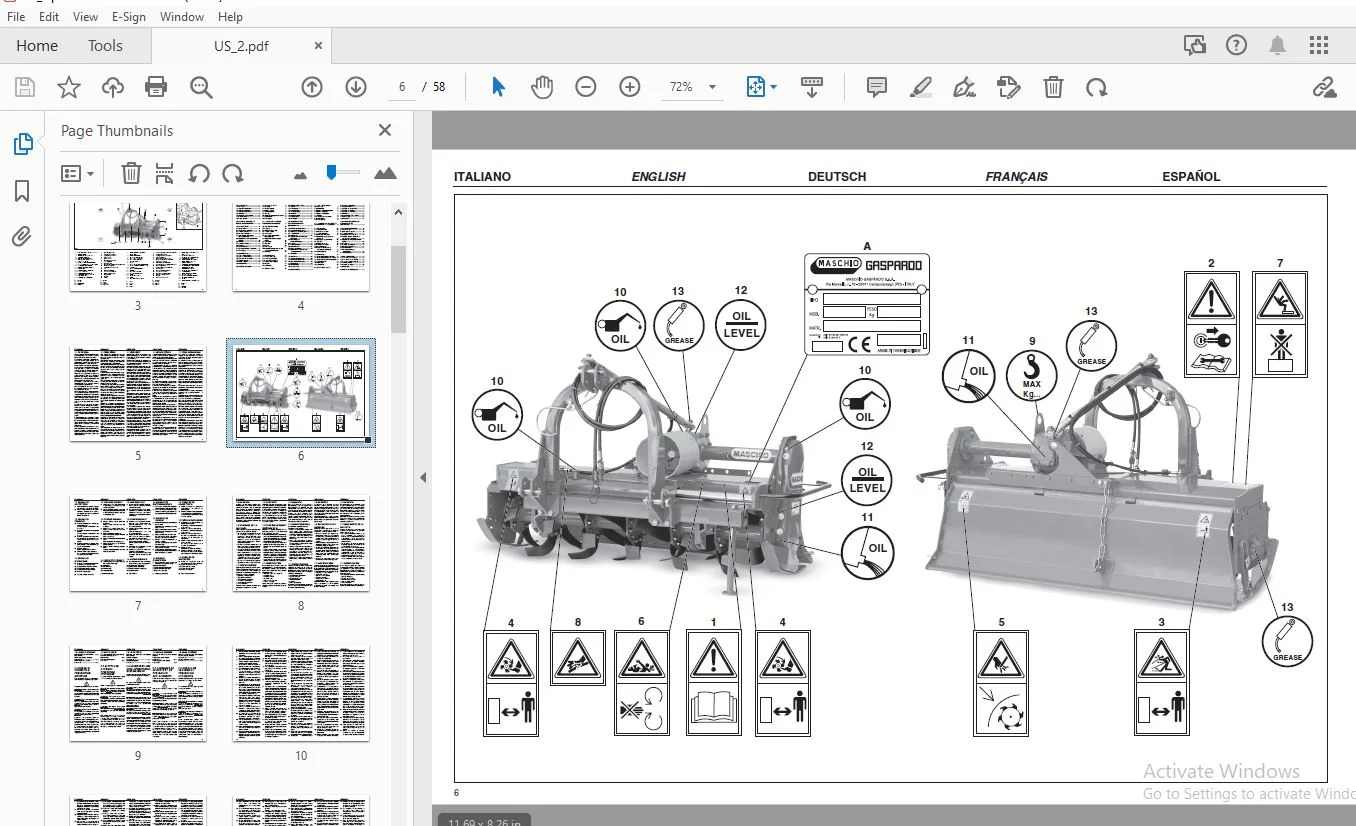Screen dimensions: 1356x826
Task: Open the notifications bell
Action: [1278, 45]
